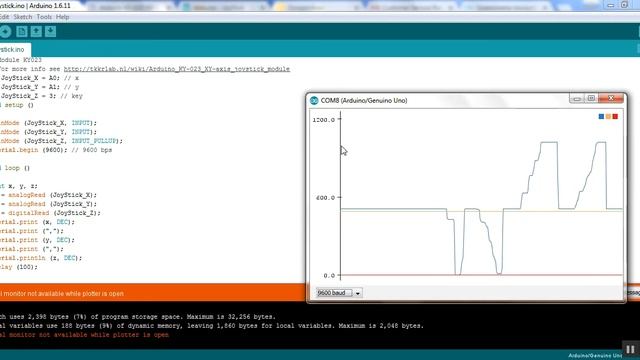Click the 1200.0 axis label in plotter
This screenshot has width=640, height=360.
[323, 120]
